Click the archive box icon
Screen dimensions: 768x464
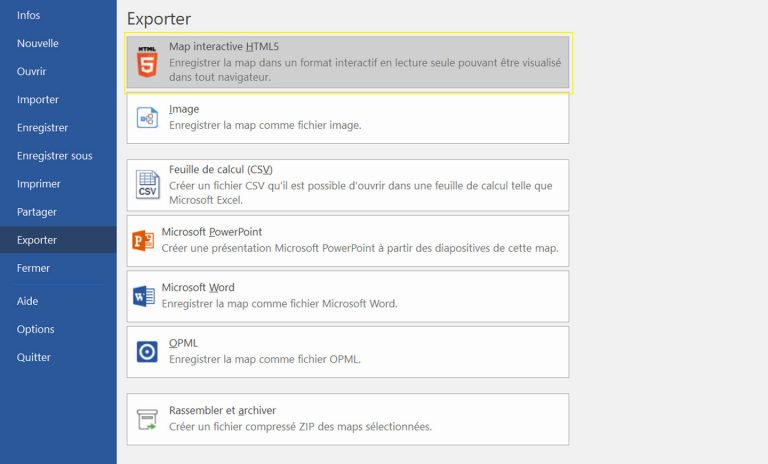pyautogui.click(x=147, y=419)
